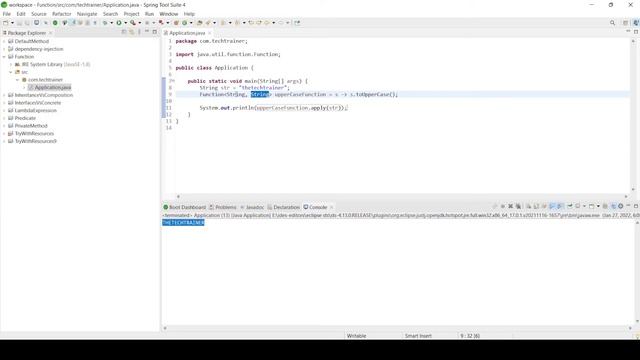Close the Console tab

(x=331, y=207)
